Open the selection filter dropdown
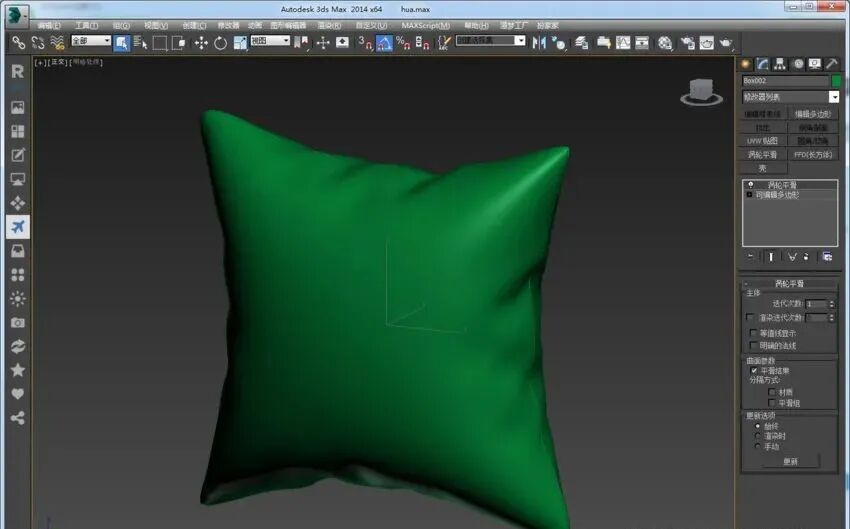Viewport: 850px width, 529px height. pyautogui.click(x=91, y=41)
